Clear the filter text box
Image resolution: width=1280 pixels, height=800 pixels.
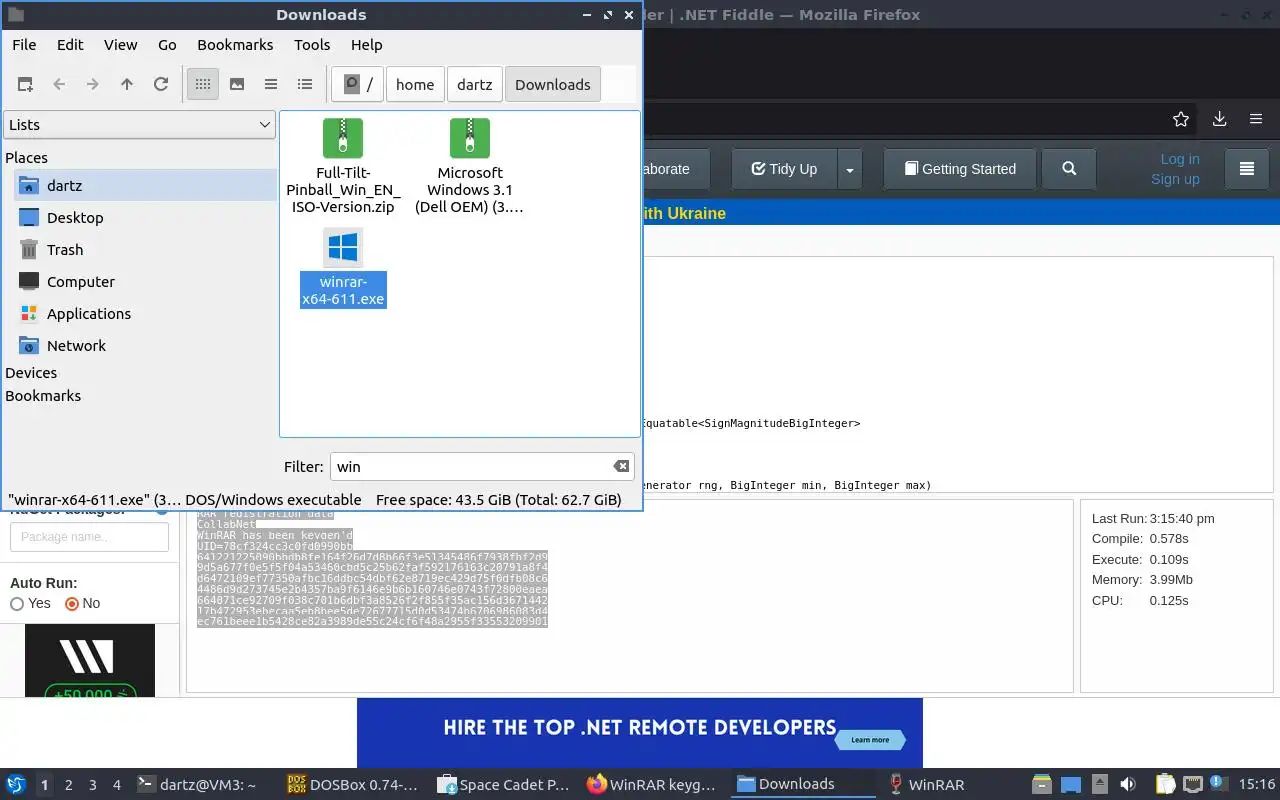coord(621,467)
